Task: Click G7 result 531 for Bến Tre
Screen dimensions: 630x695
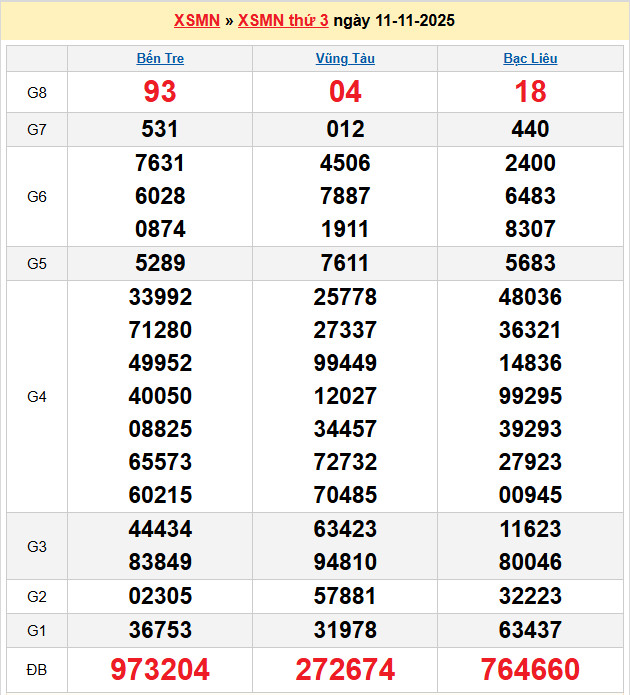Action: coord(160,129)
